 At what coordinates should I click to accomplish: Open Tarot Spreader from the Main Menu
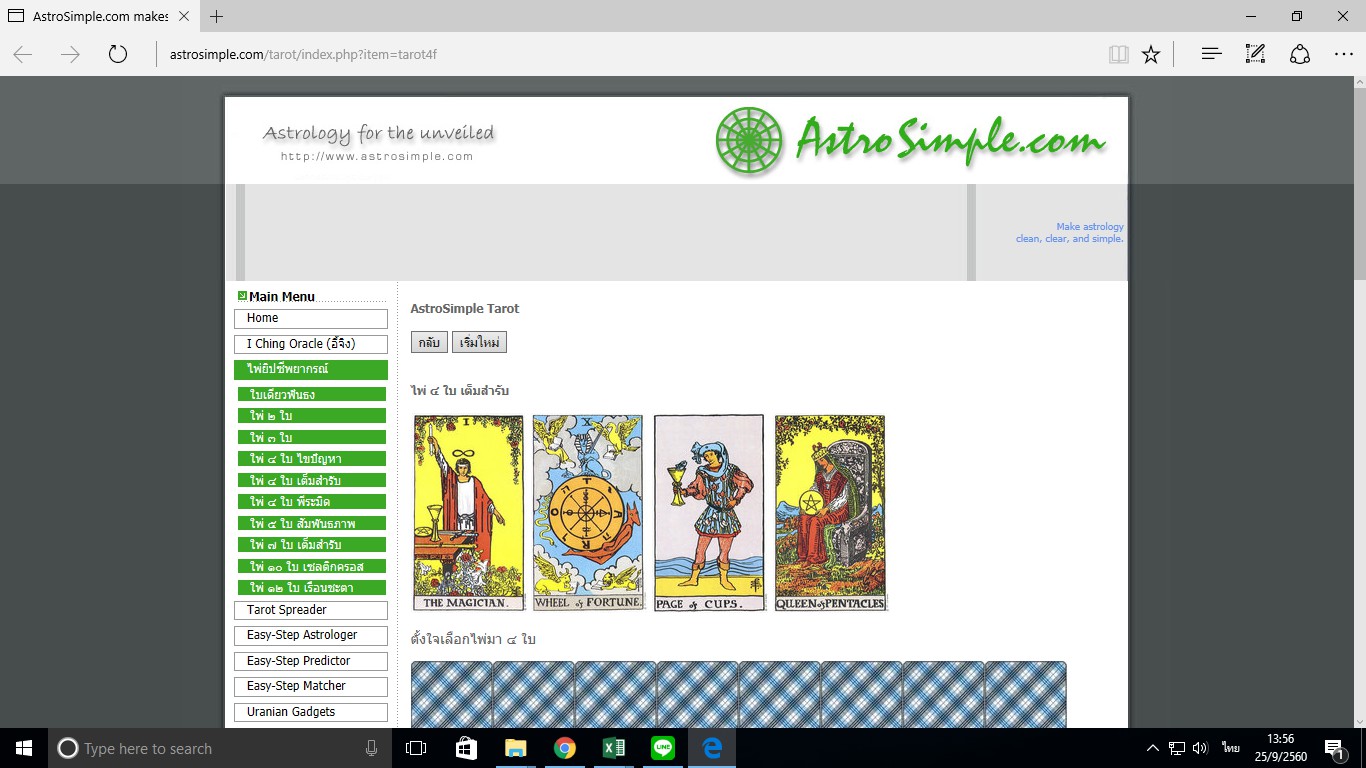[x=311, y=610]
